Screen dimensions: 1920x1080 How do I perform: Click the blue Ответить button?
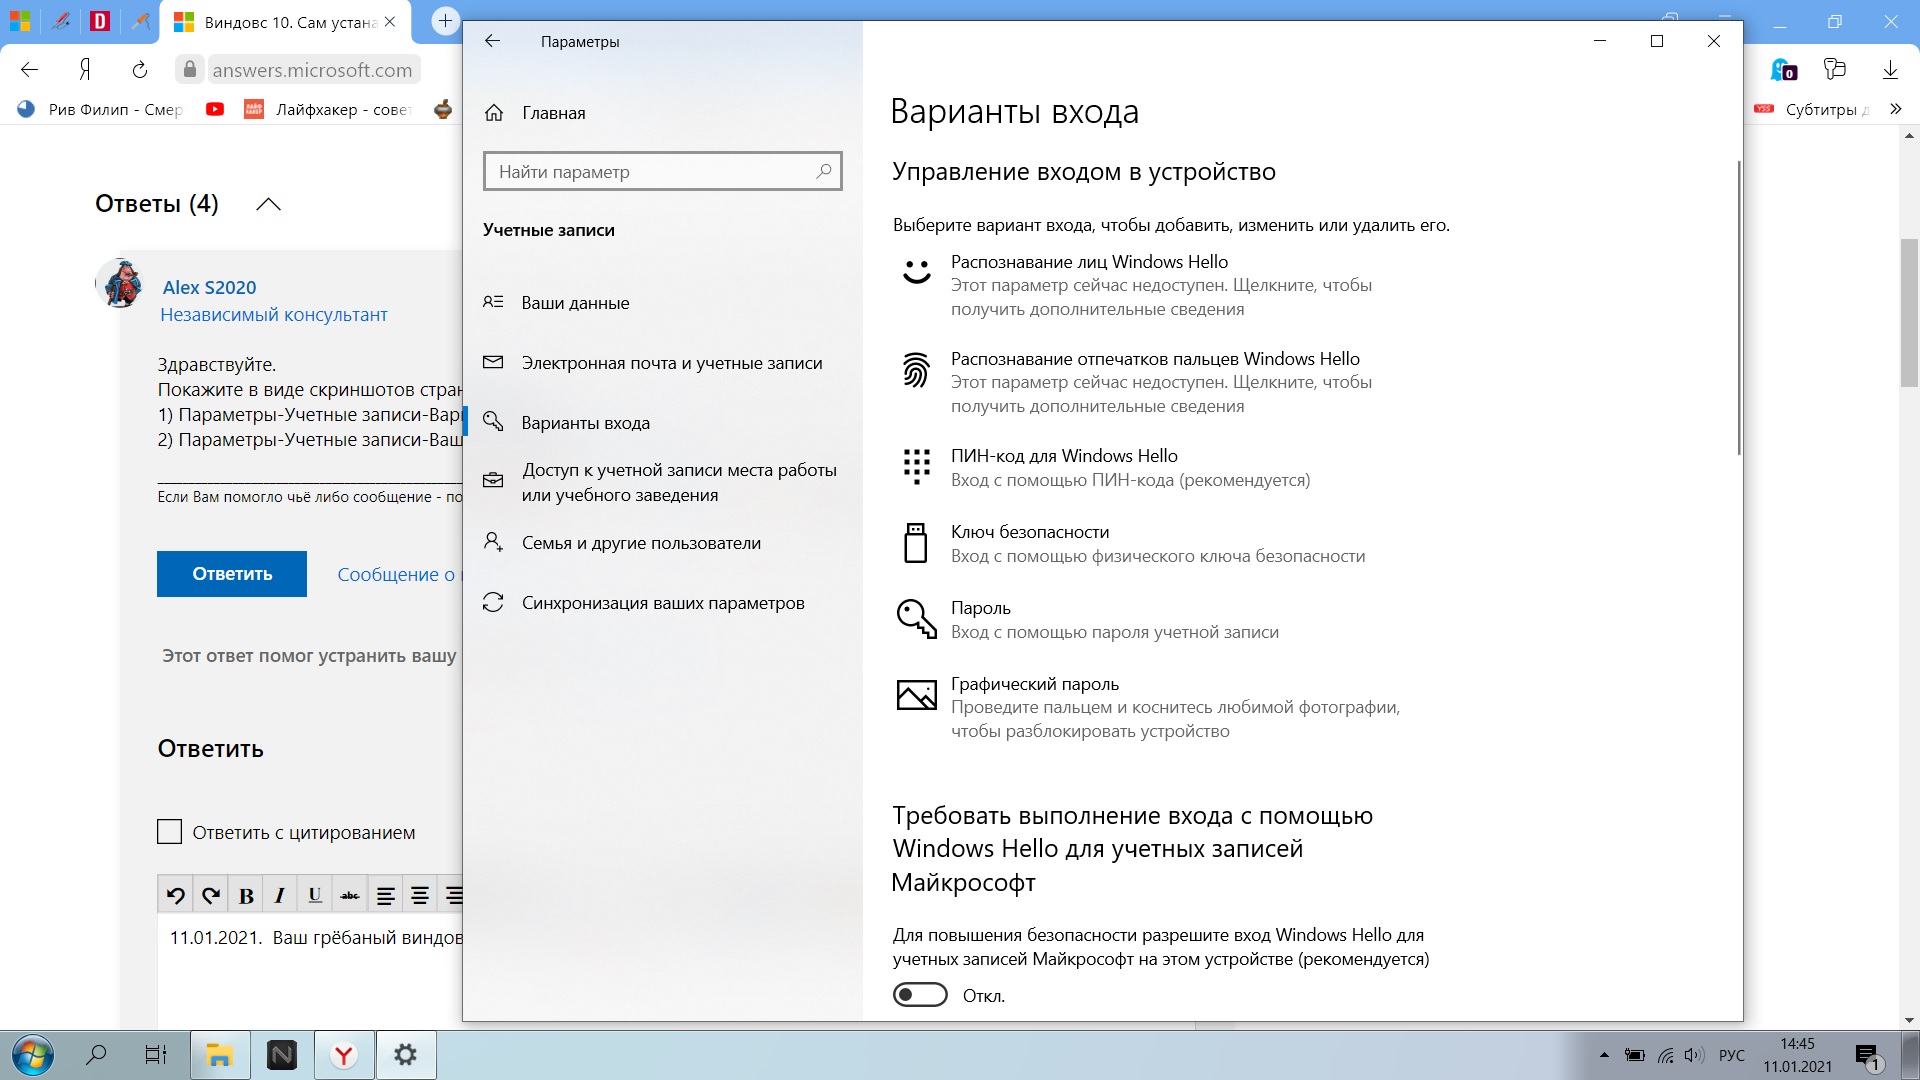pyautogui.click(x=232, y=574)
